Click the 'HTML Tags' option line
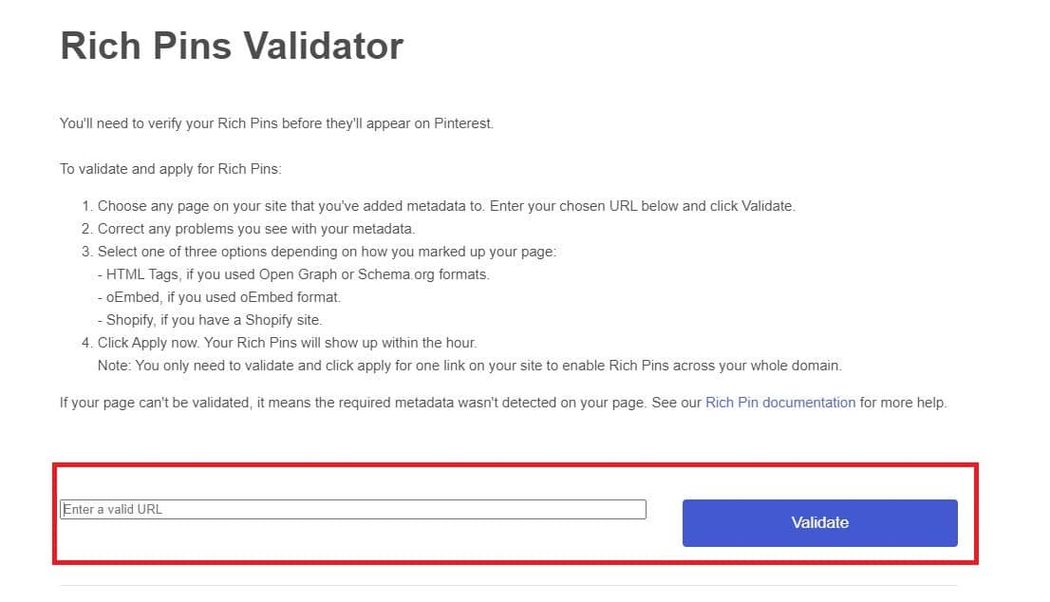The width and height of the screenshot is (1050, 602). click(x=293, y=275)
